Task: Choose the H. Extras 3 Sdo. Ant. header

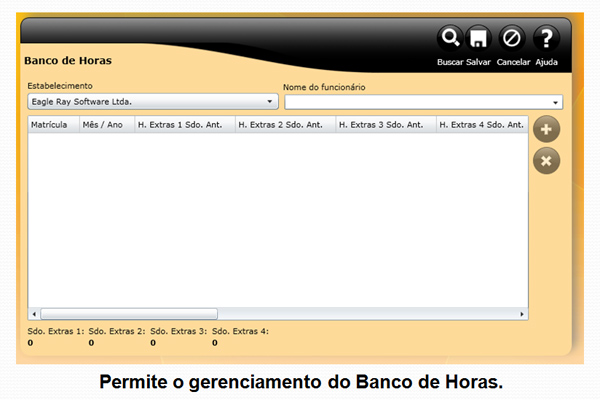Action: (385, 125)
